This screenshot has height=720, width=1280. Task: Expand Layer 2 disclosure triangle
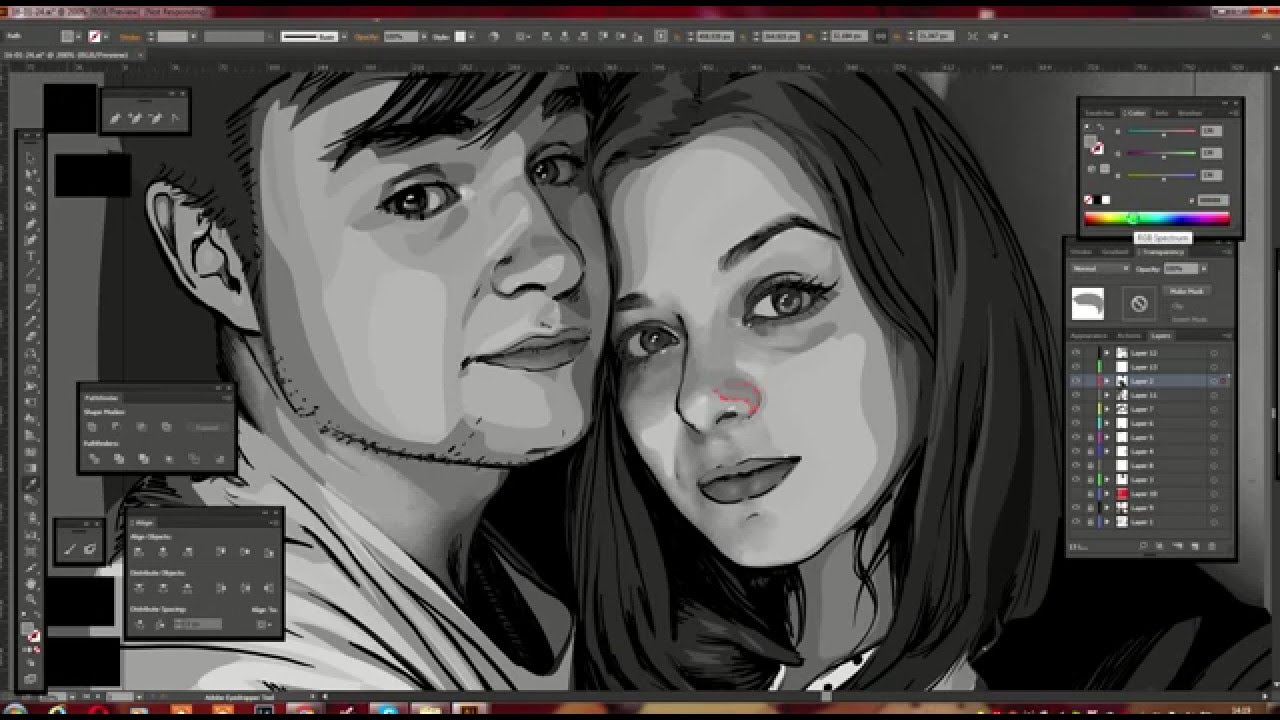pyautogui.click(x=1106, y=381)
